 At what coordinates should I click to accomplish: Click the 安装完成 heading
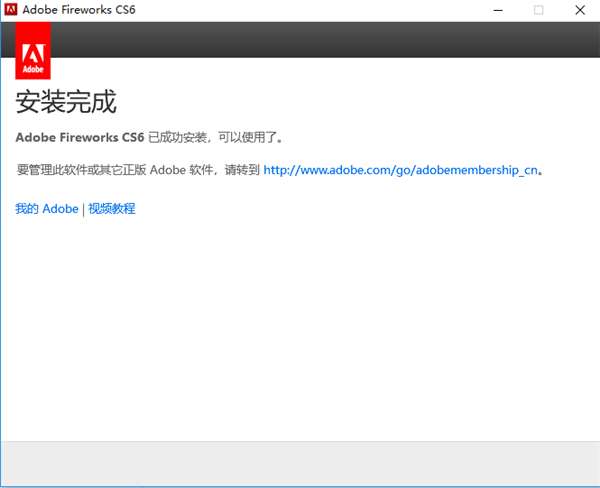tap(66, 102)
